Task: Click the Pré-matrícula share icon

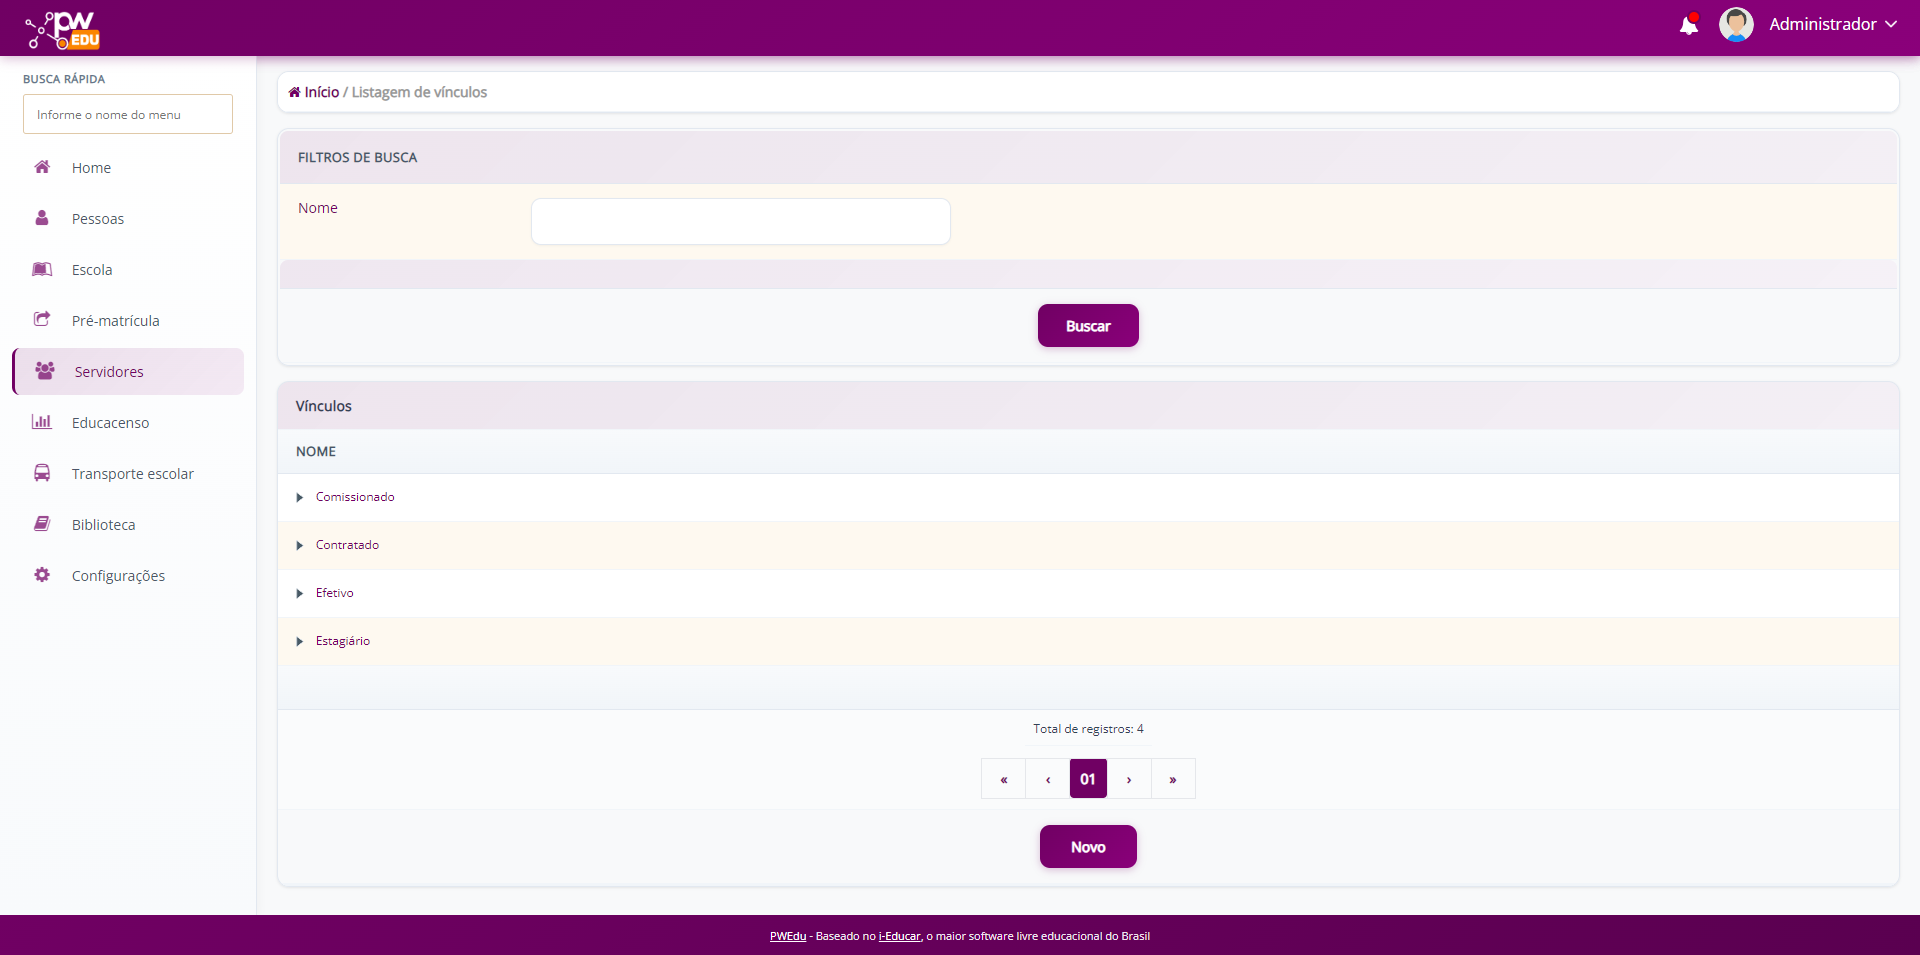Action: click(42, 320)
